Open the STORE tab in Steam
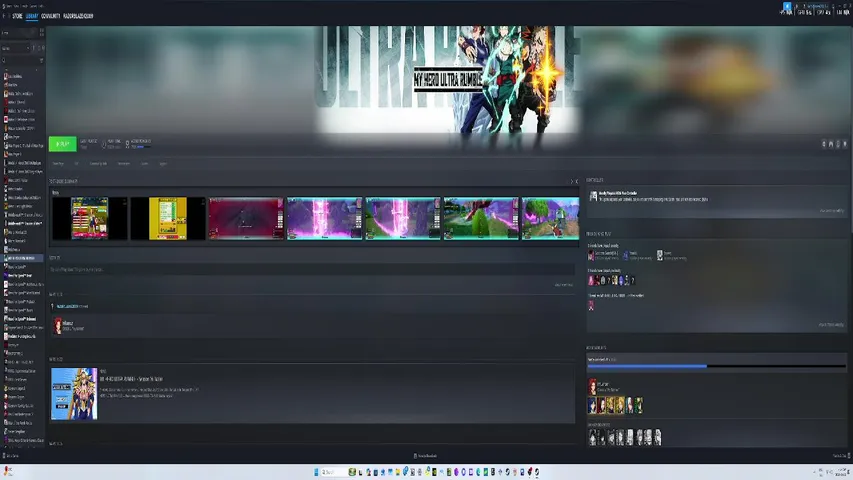Image resolution: width=853 pixels, height=480 pixels. pyautogui.click(x=17, y=16)
